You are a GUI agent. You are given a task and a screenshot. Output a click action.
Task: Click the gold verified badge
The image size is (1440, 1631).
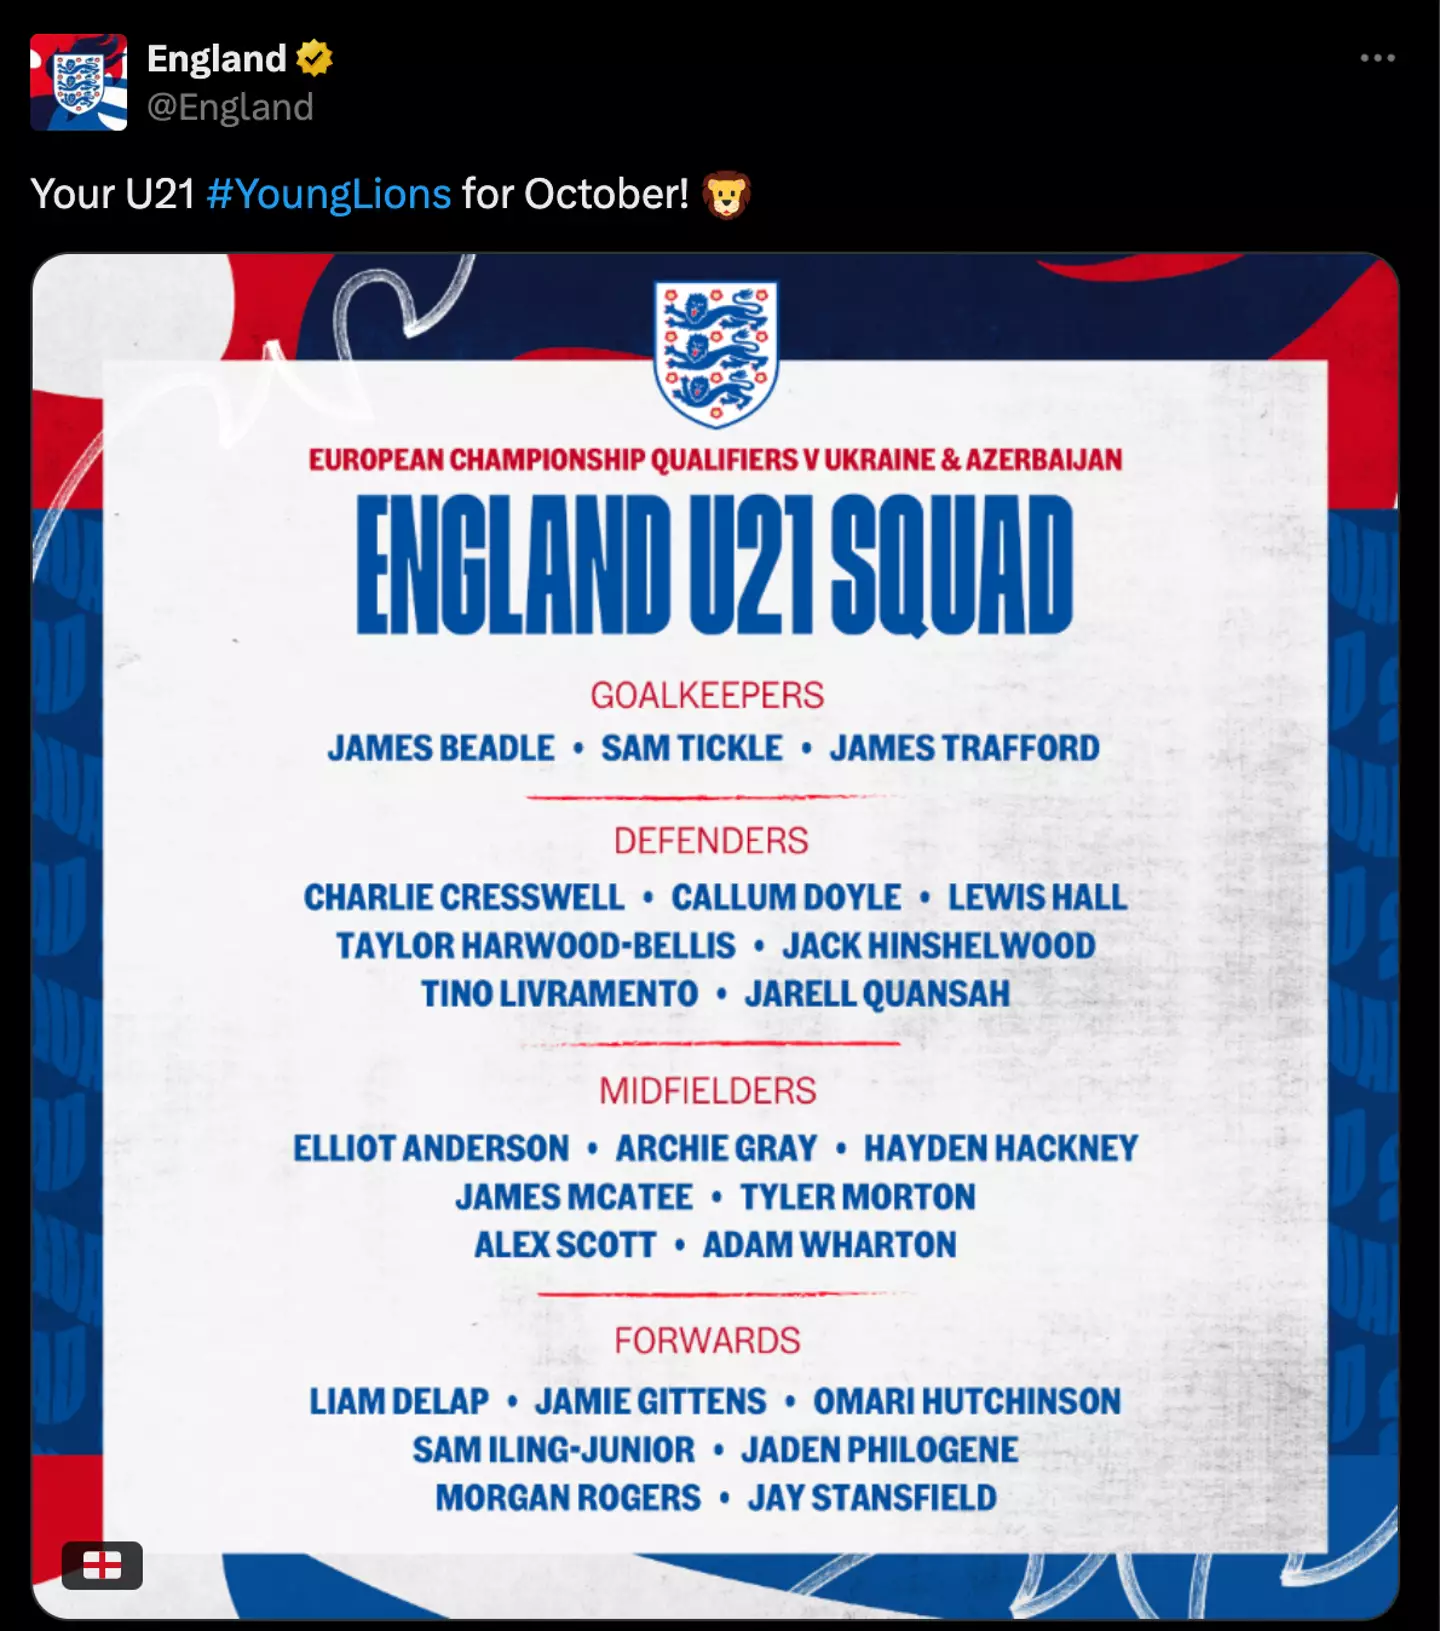click(x=314, y=59)
